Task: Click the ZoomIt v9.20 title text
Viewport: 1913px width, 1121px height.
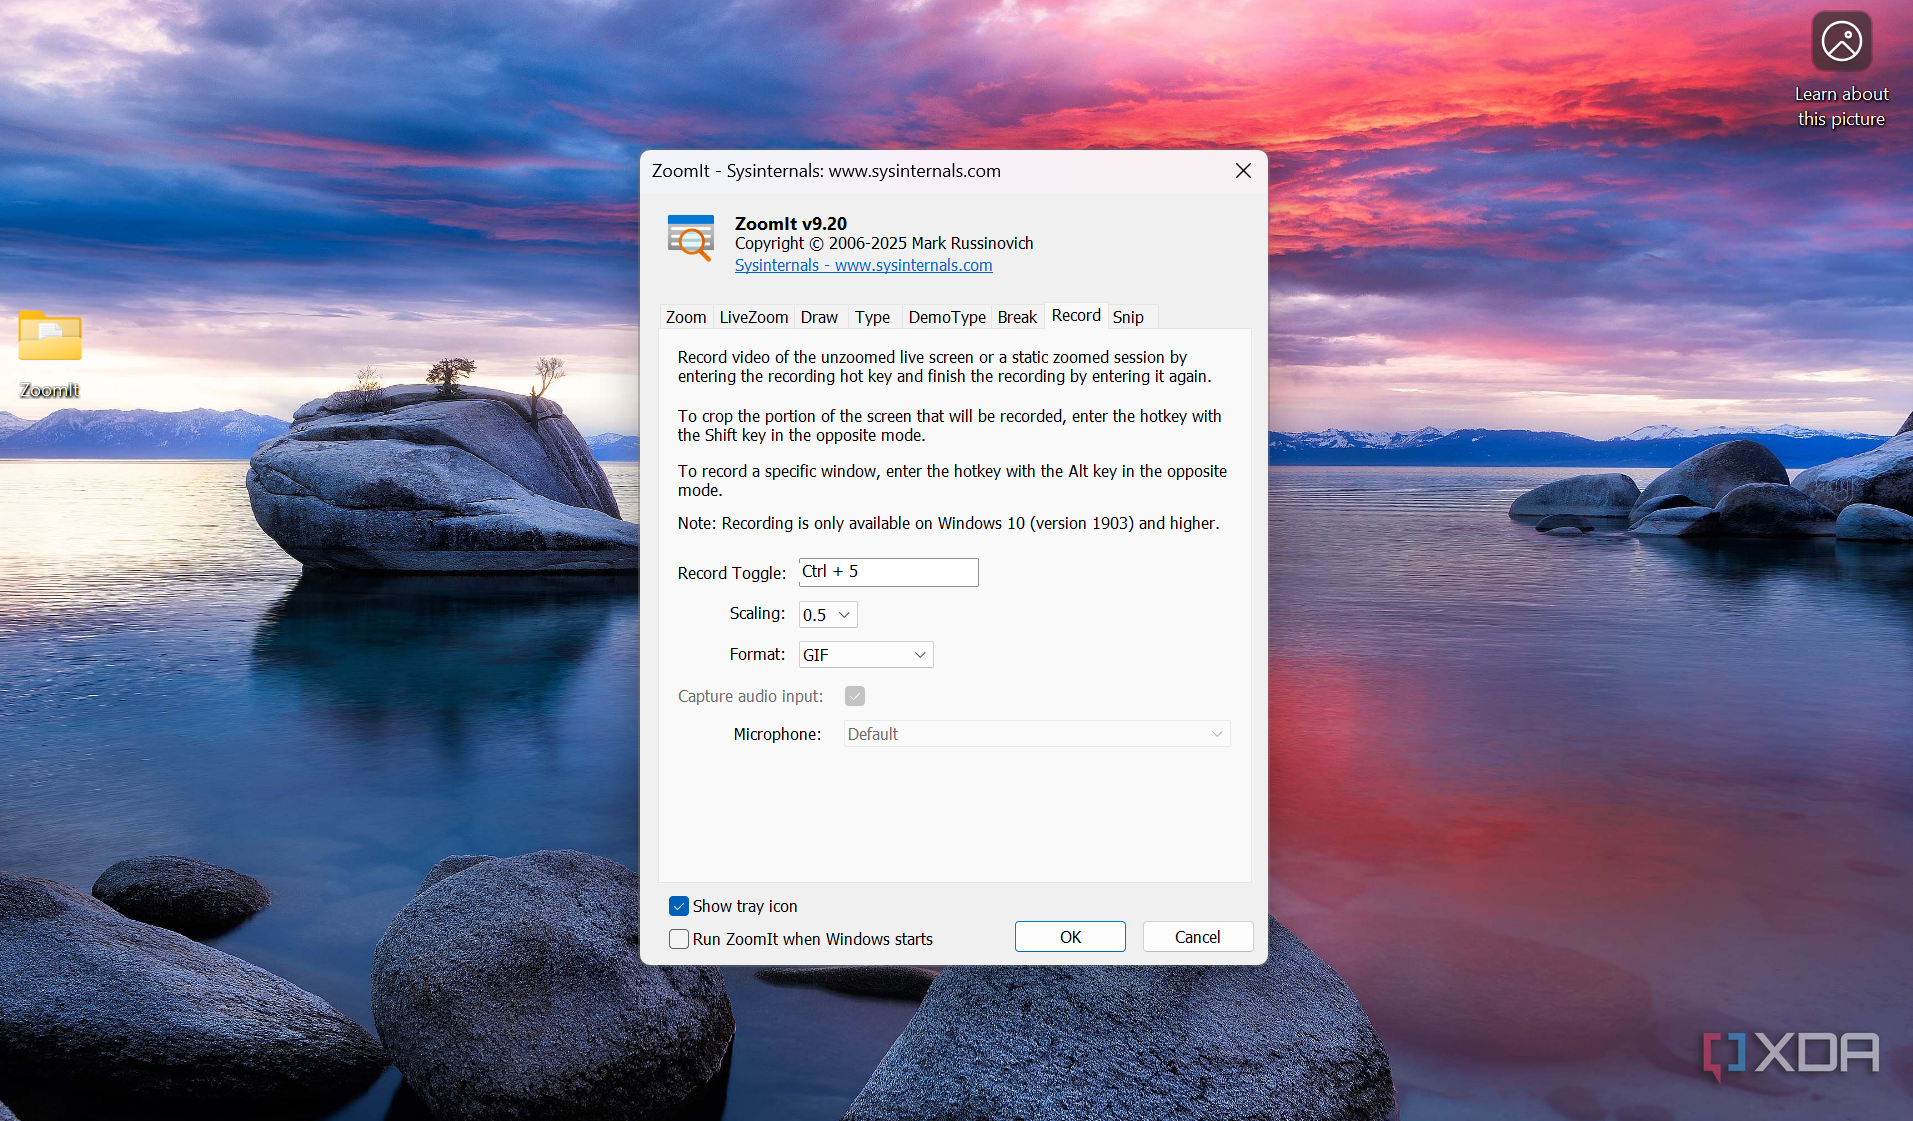Action: coord(790,224)
